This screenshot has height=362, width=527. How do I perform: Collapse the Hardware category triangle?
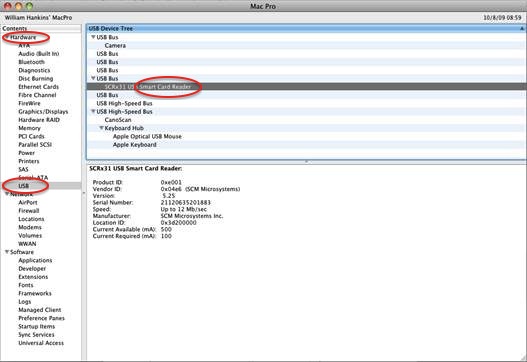coord(7,37)
